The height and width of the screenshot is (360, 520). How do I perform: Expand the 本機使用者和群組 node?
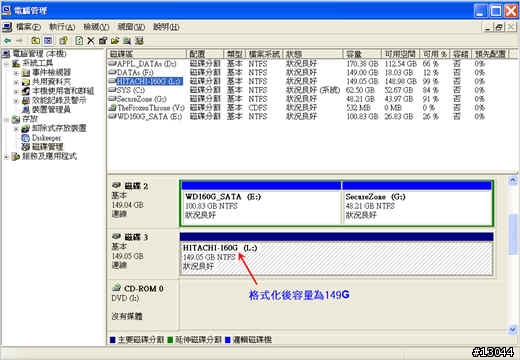(16, 91)
